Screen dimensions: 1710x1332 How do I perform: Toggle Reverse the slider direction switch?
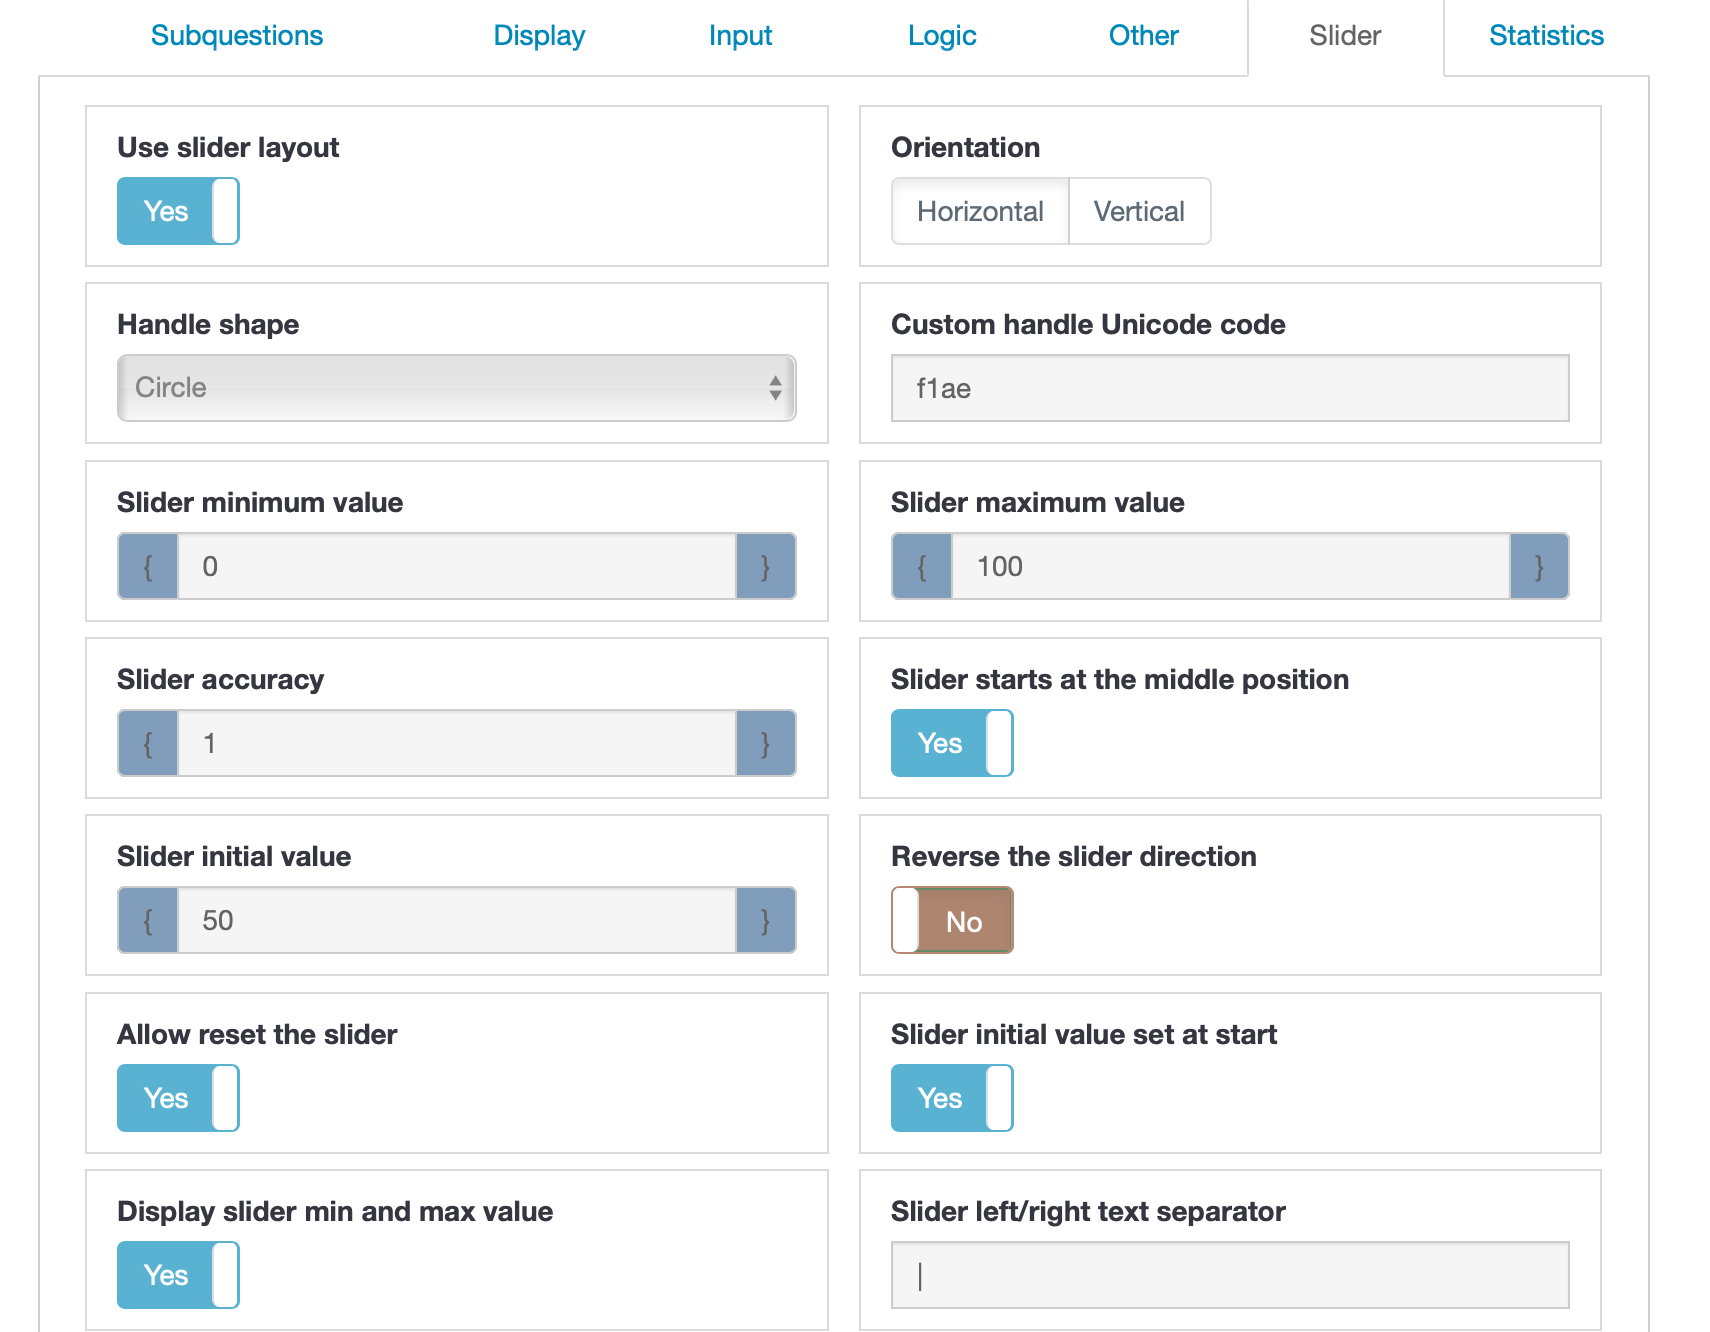click(x=952, y=921)
